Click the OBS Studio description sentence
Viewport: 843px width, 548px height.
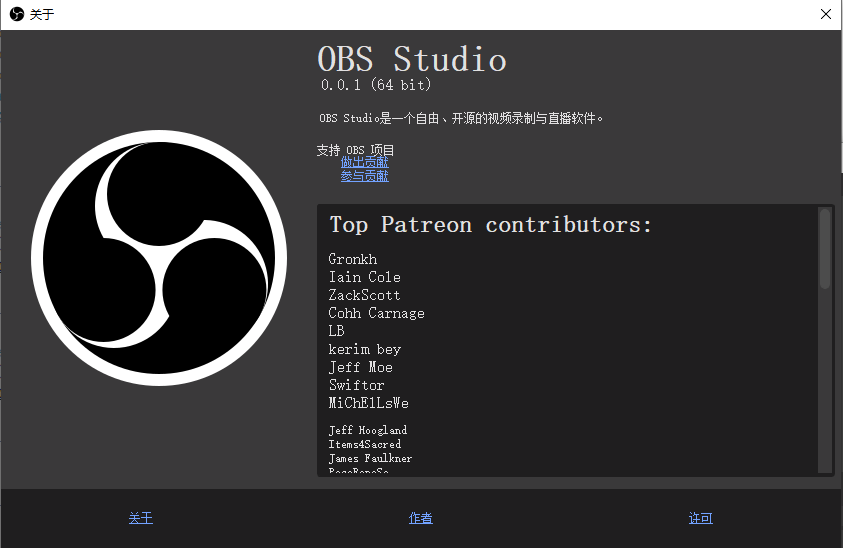(x=461, y=118)
